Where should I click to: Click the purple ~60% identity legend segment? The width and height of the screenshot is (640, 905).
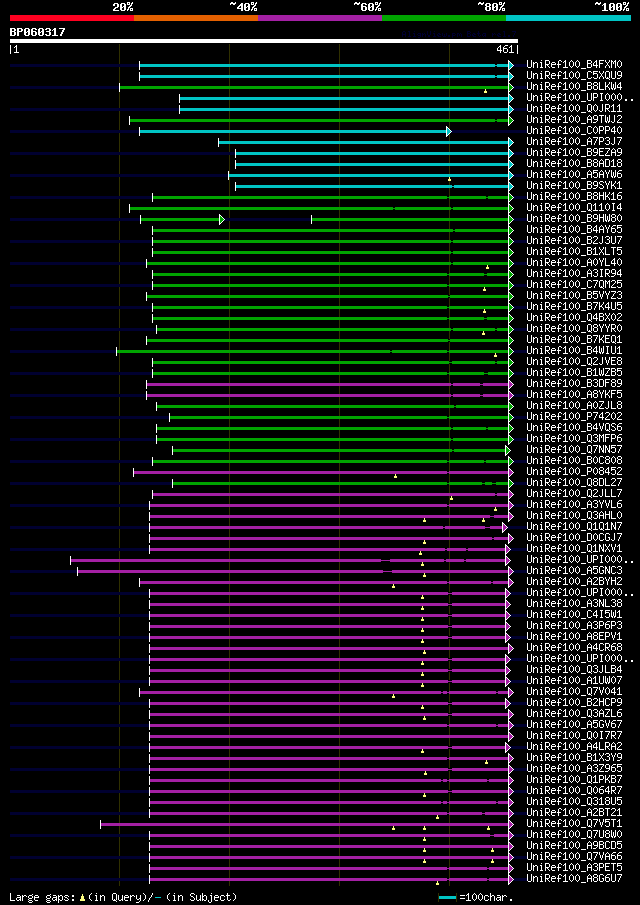point(320,18)
